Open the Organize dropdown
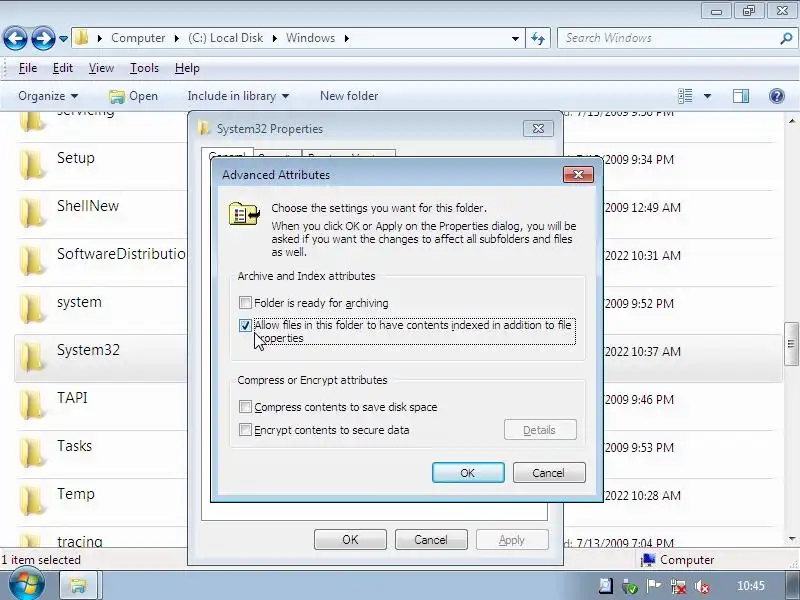 (x=48, y=96)
